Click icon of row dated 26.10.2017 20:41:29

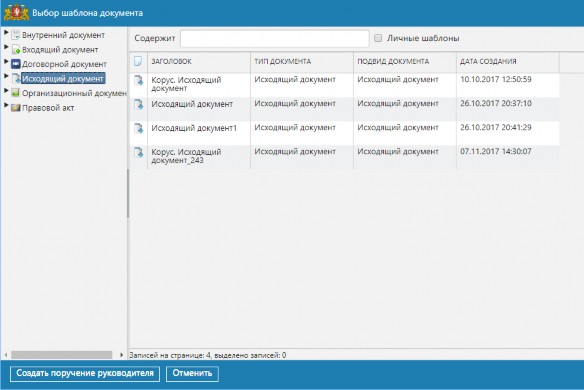point(139,129)
